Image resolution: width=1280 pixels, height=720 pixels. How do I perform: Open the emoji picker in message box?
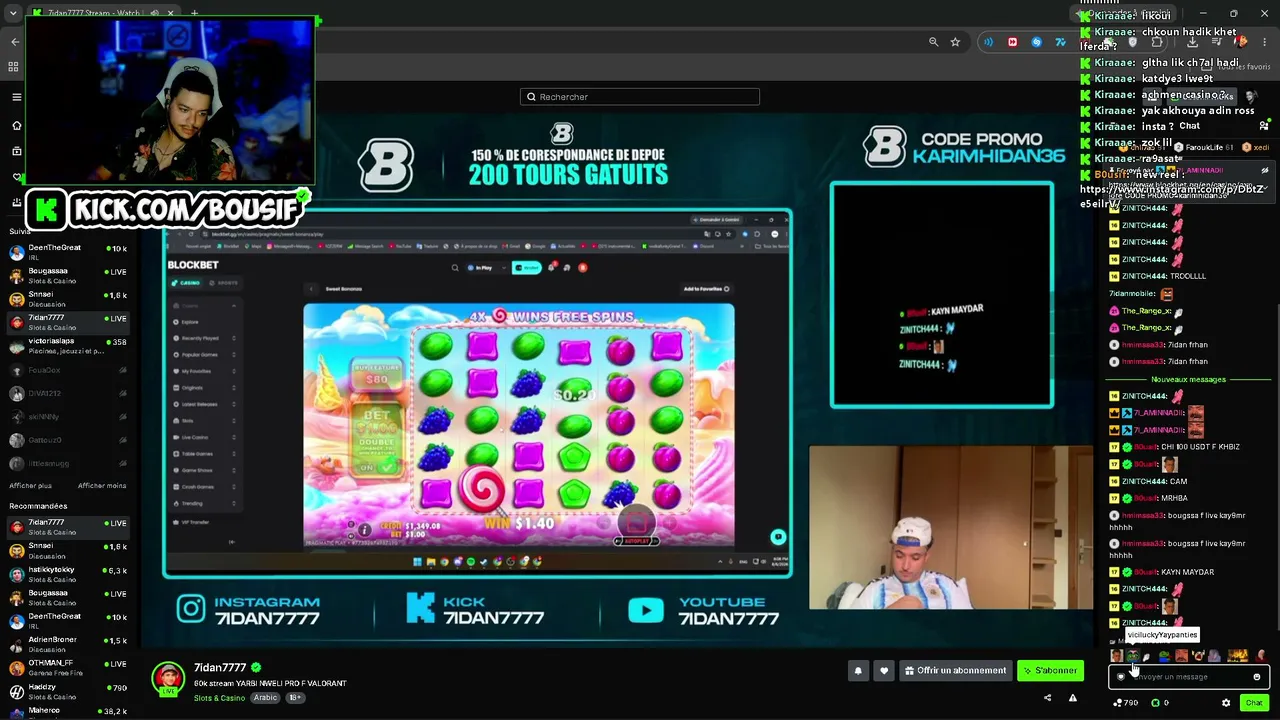click(x=1257, y=677)
